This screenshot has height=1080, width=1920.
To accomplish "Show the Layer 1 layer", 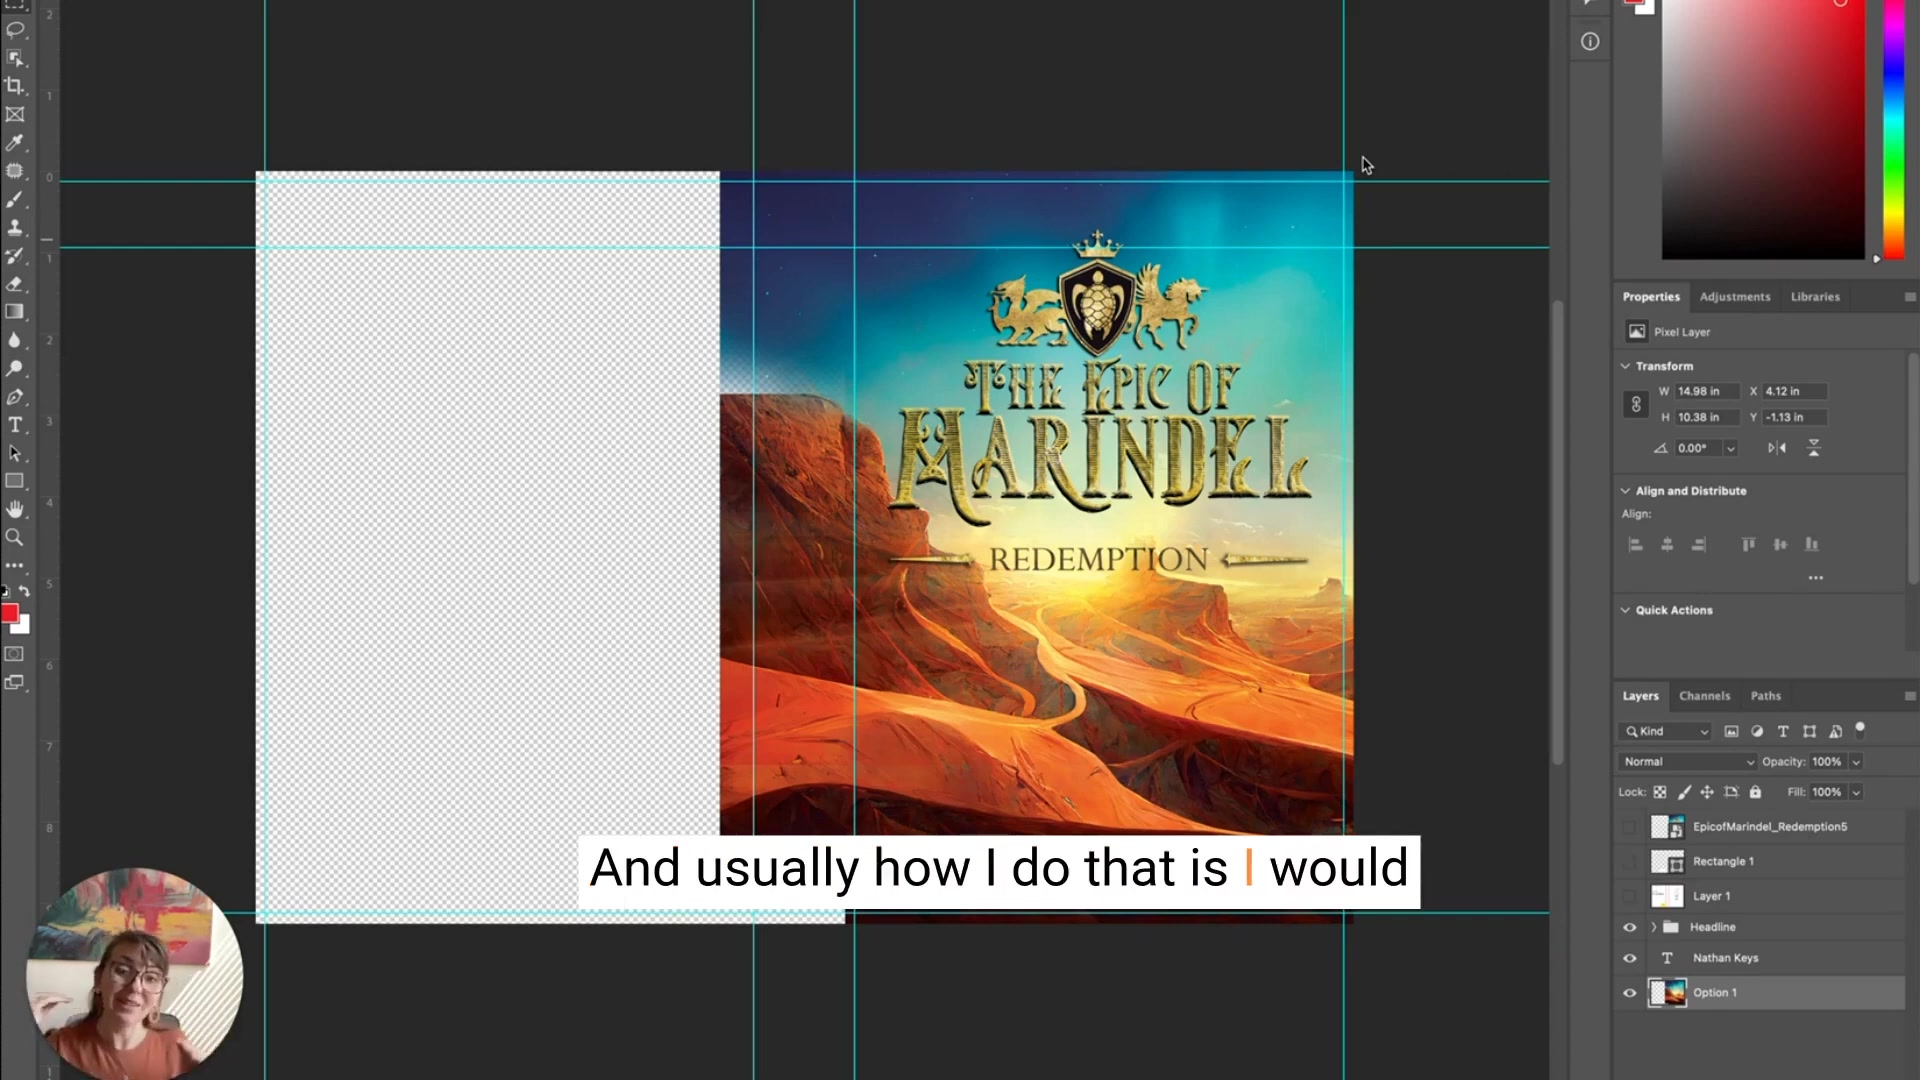I will tap(1630, 896).
